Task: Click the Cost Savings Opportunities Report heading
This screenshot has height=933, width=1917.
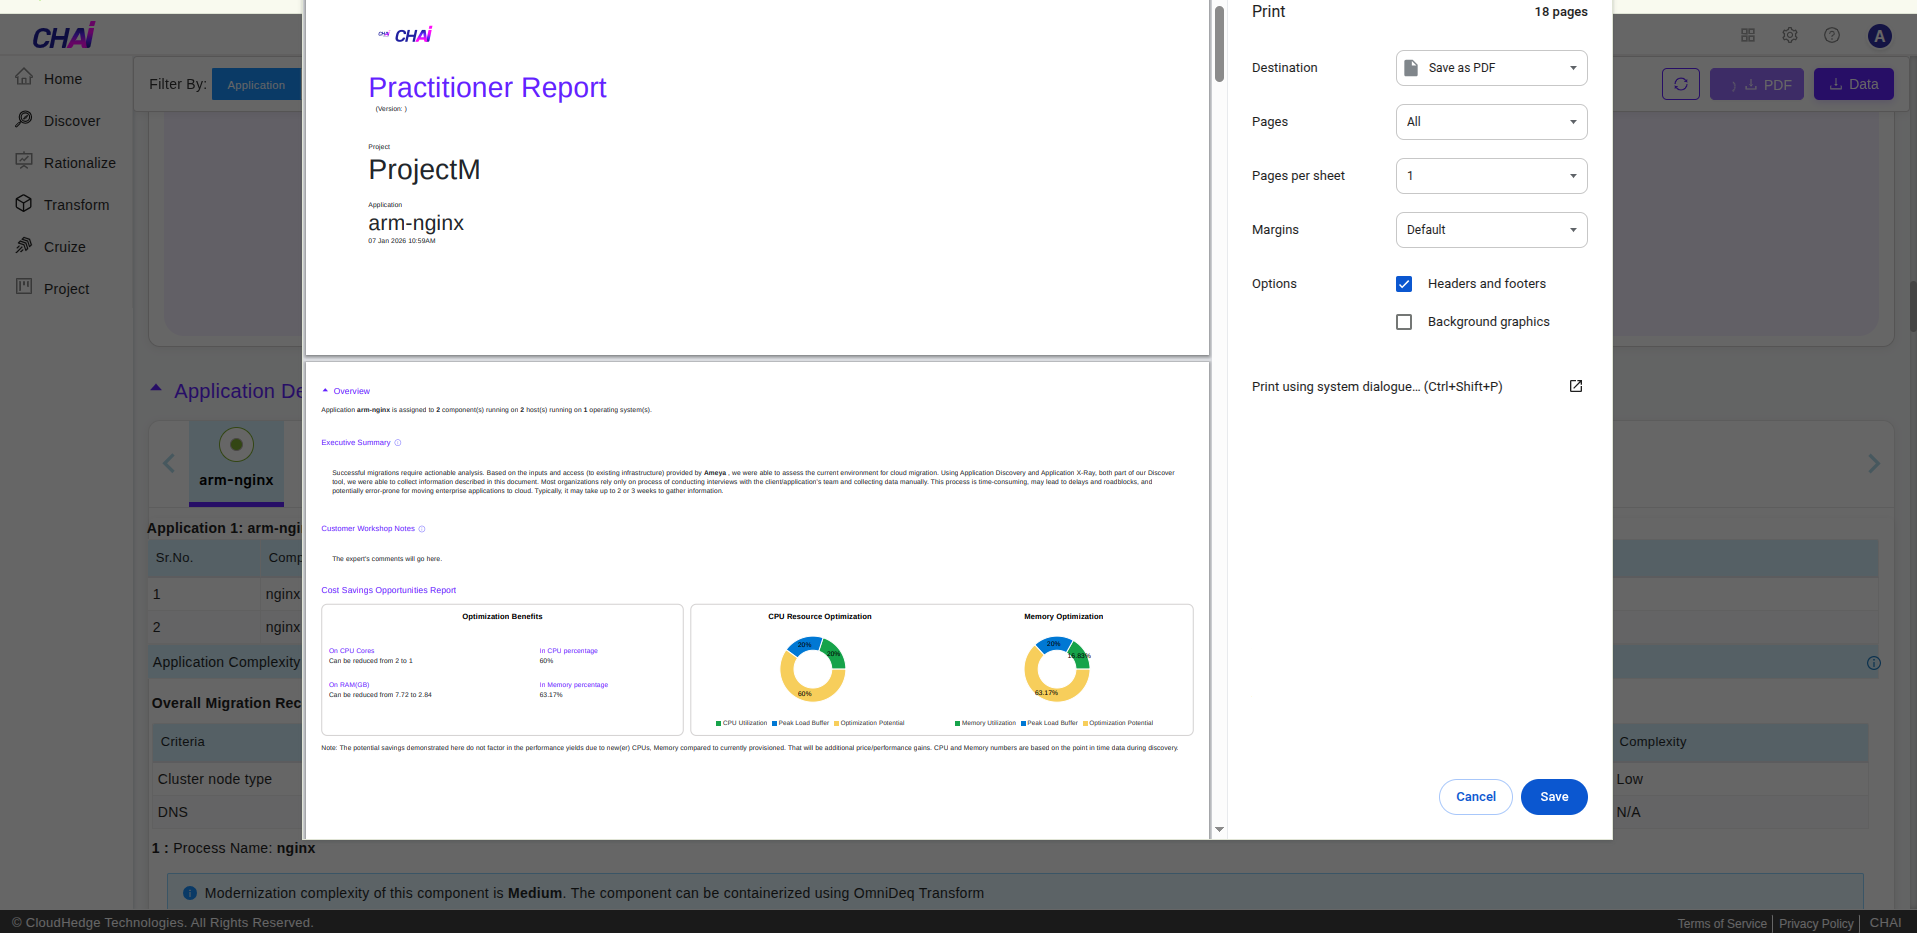Action: tap(388, 590)
